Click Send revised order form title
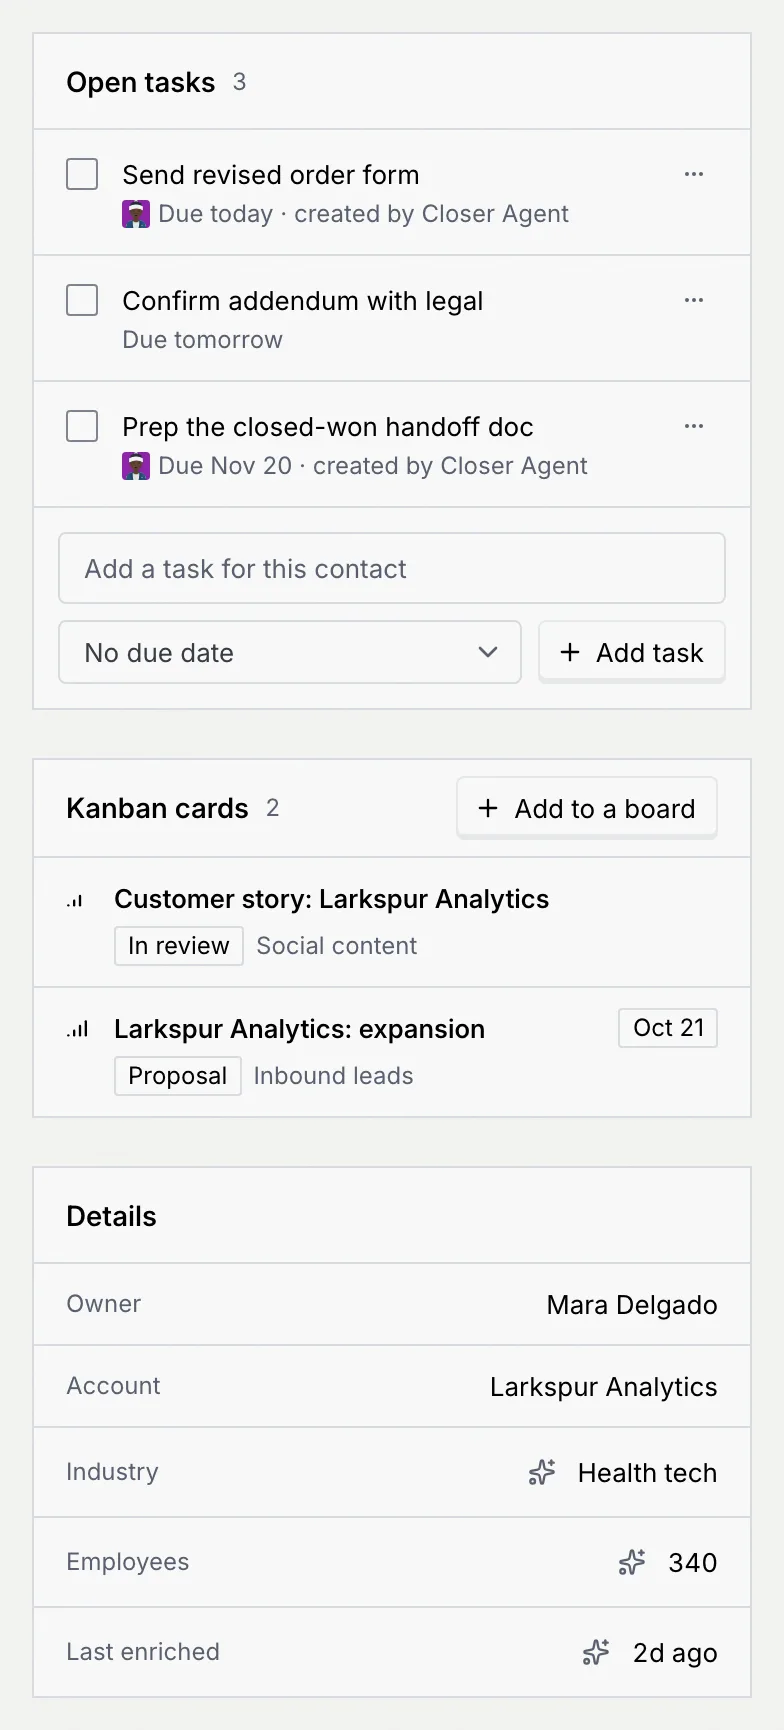This screenshot has width=784, height=1730. [271, 175]
